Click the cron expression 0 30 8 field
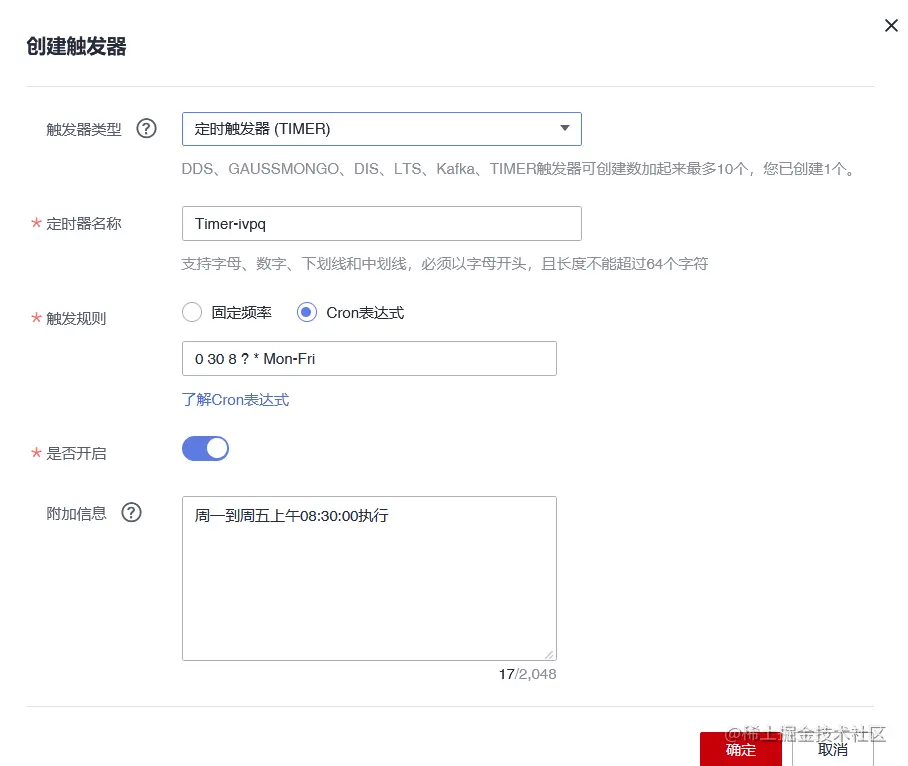 pos(369,358)
